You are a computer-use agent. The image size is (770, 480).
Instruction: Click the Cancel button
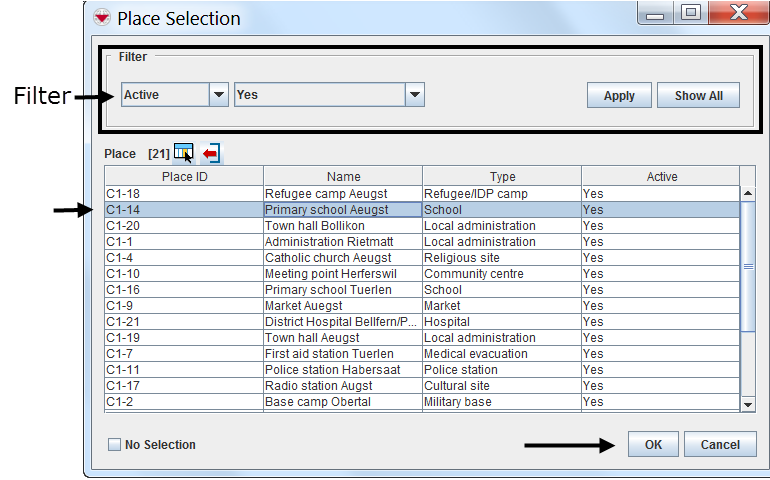pos(720,445)
